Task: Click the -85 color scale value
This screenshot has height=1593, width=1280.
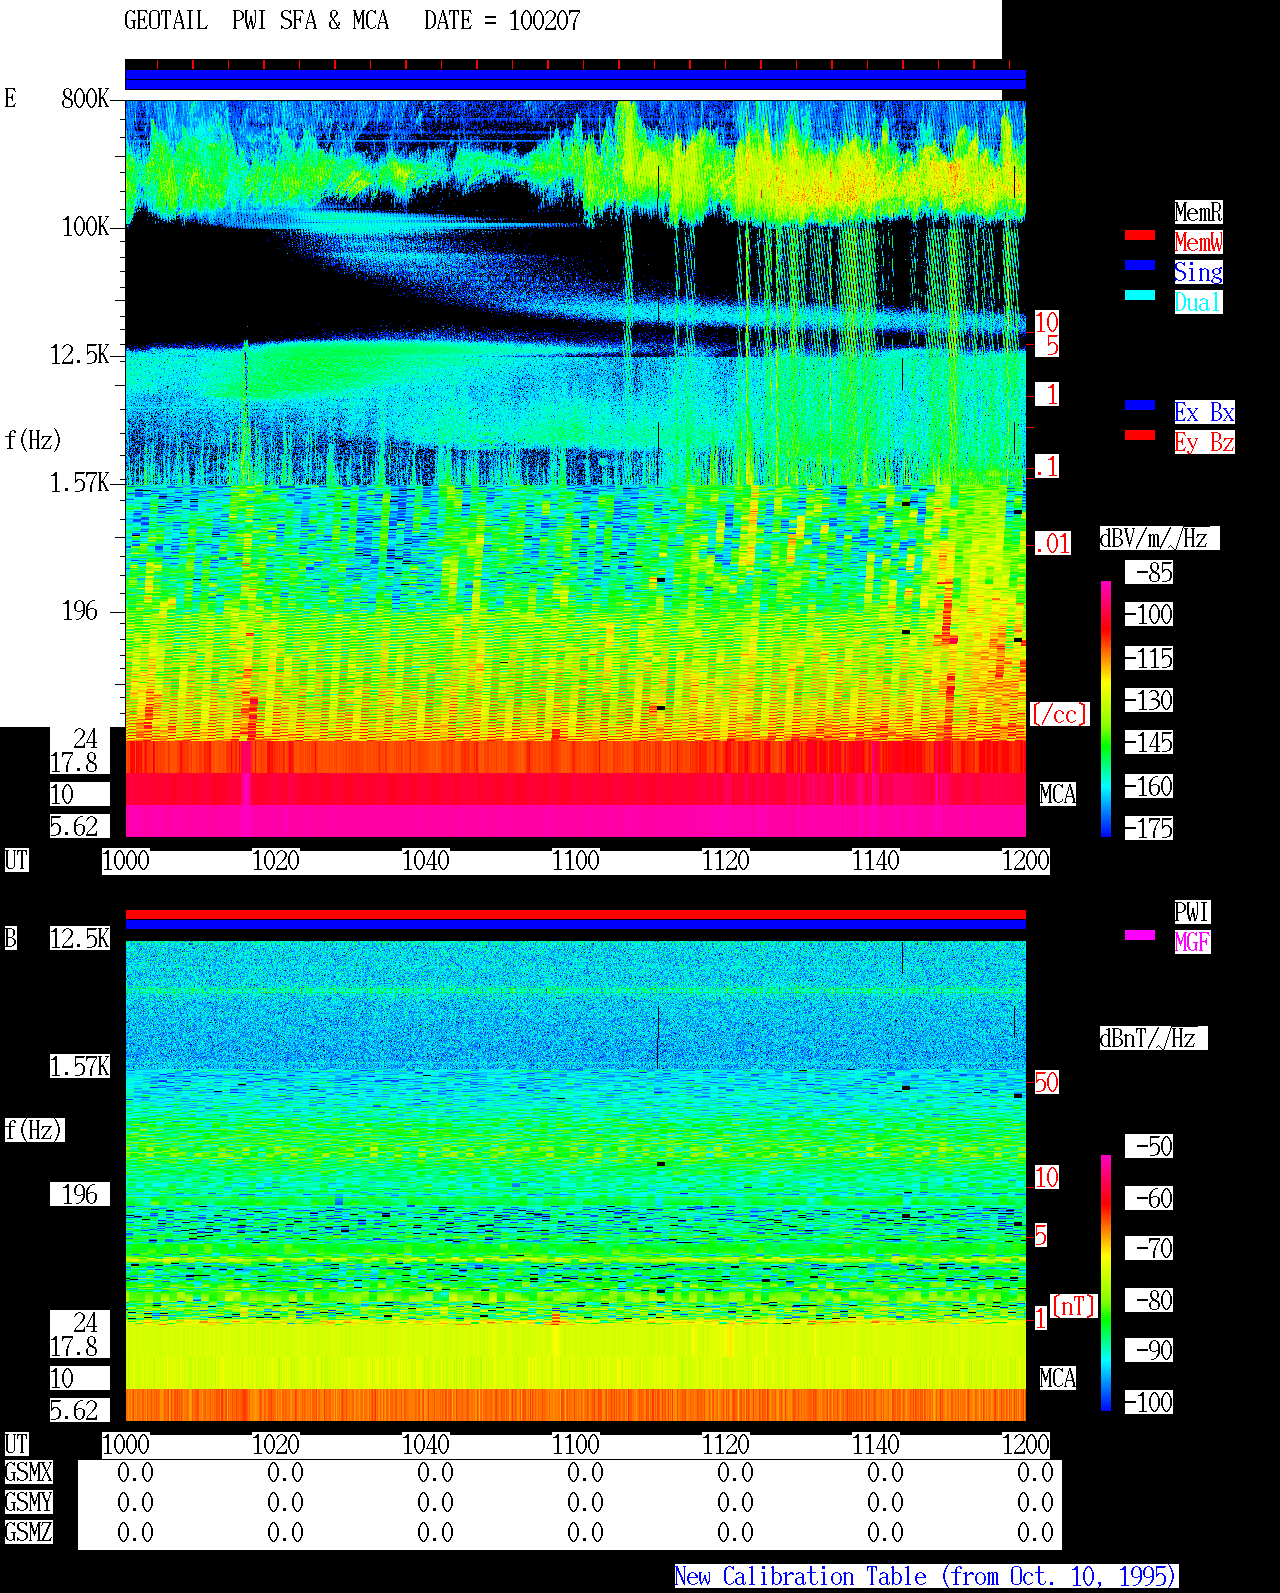Action: [1149, 572]
